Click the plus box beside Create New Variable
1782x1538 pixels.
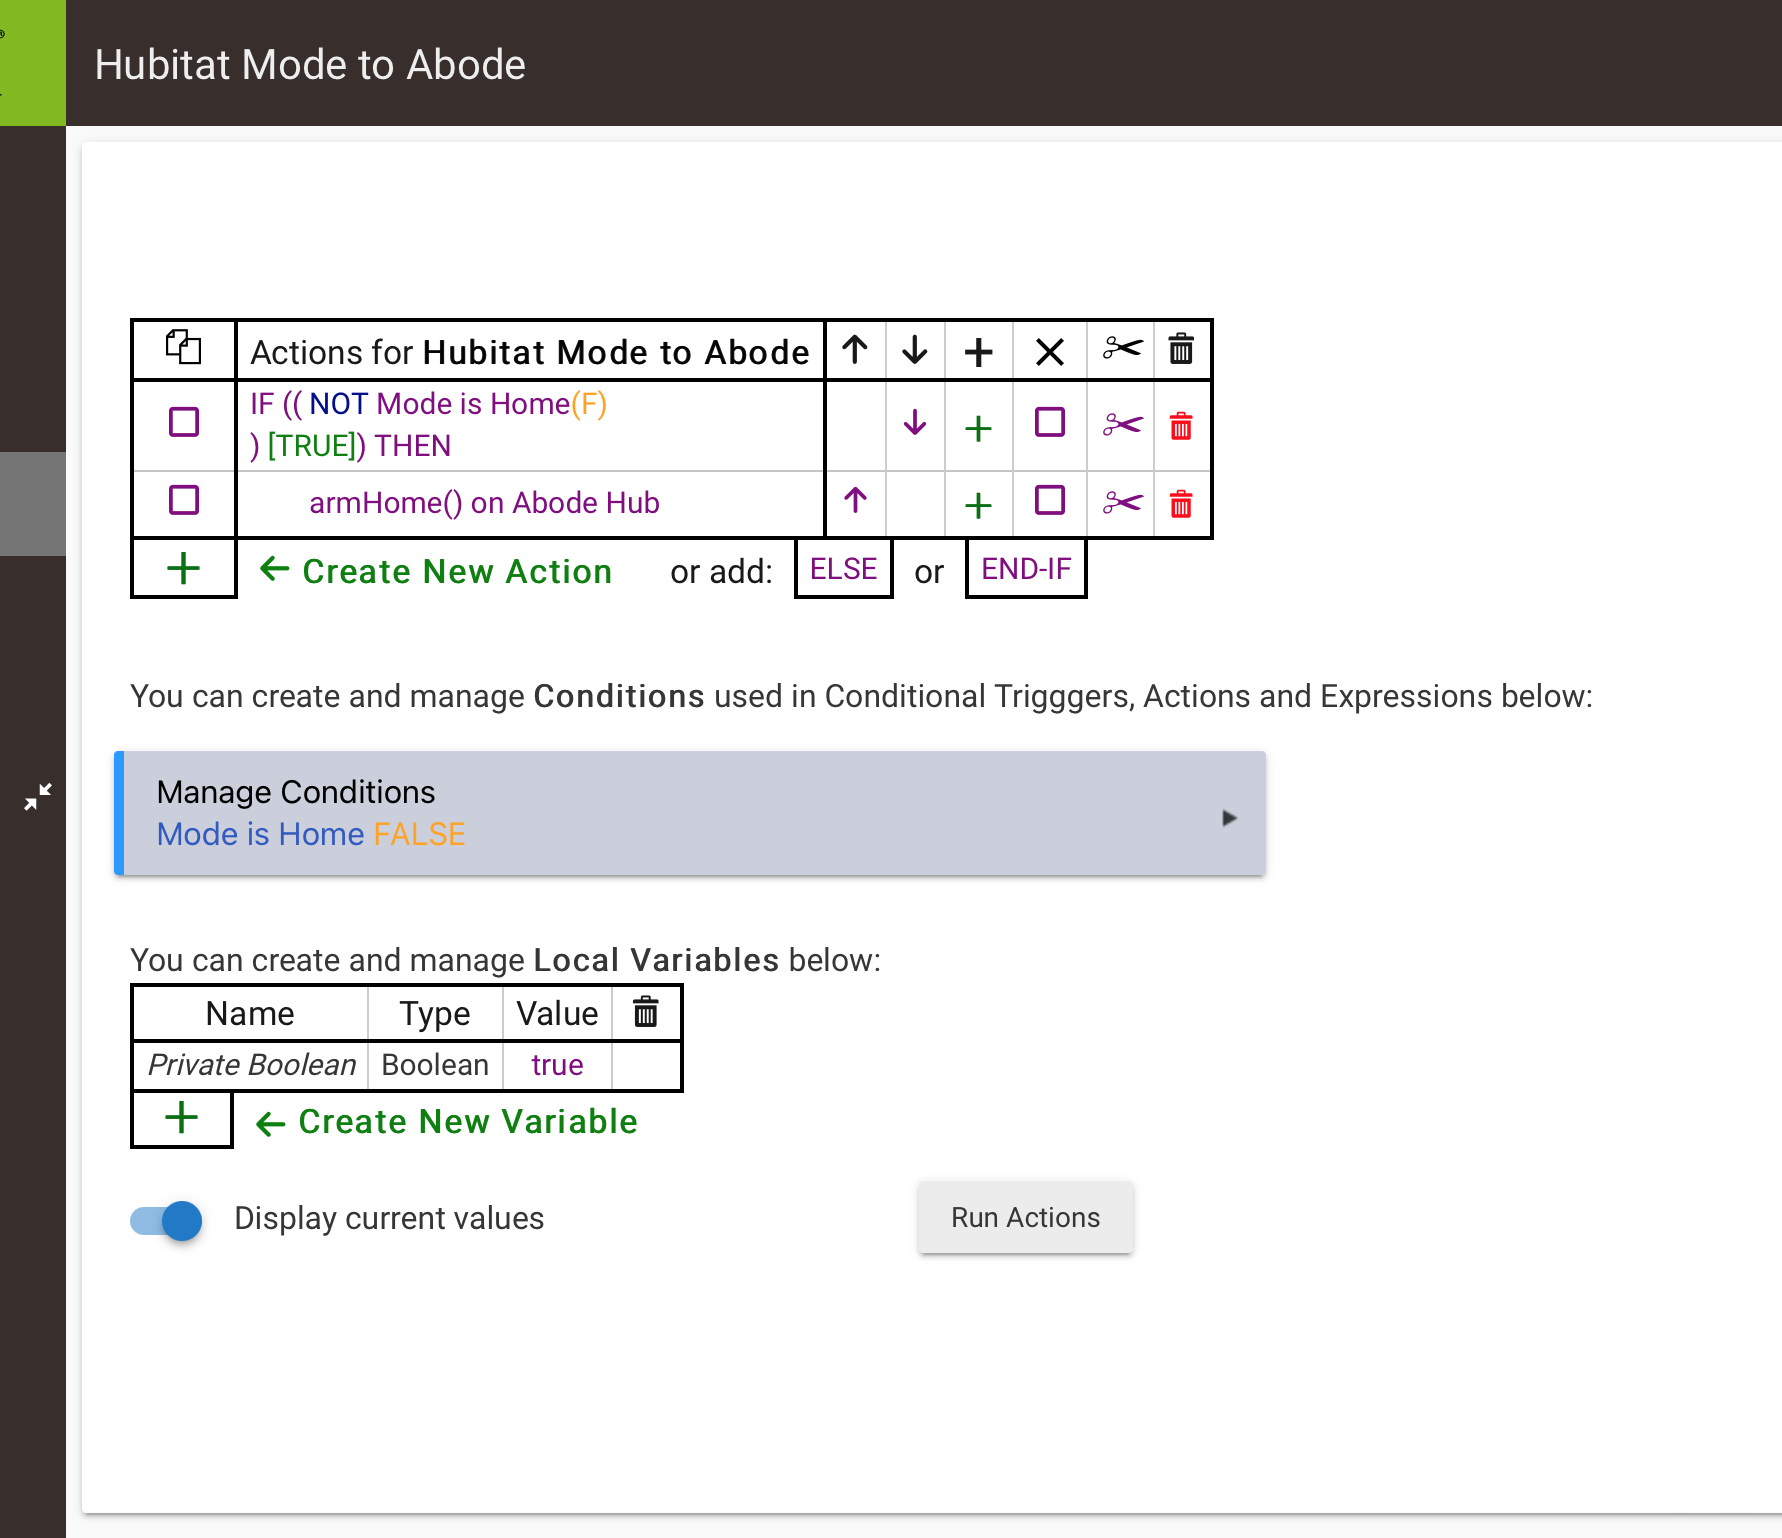182,1119
